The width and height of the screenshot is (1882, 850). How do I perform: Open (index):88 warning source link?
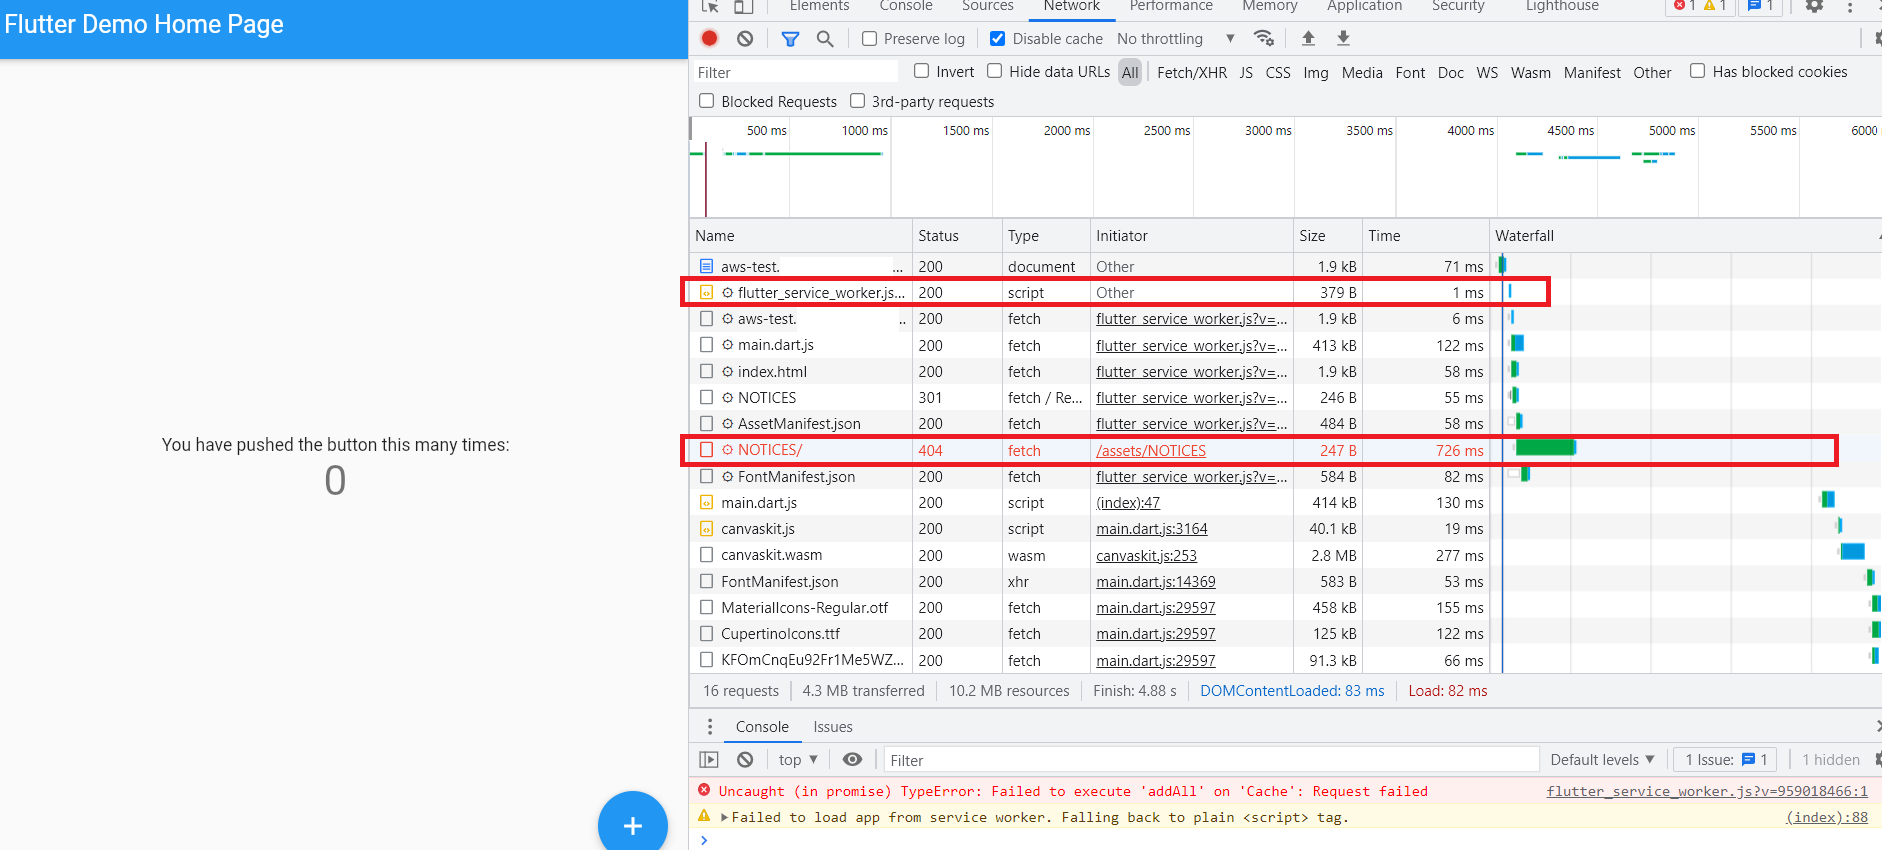pos(1827,817)
